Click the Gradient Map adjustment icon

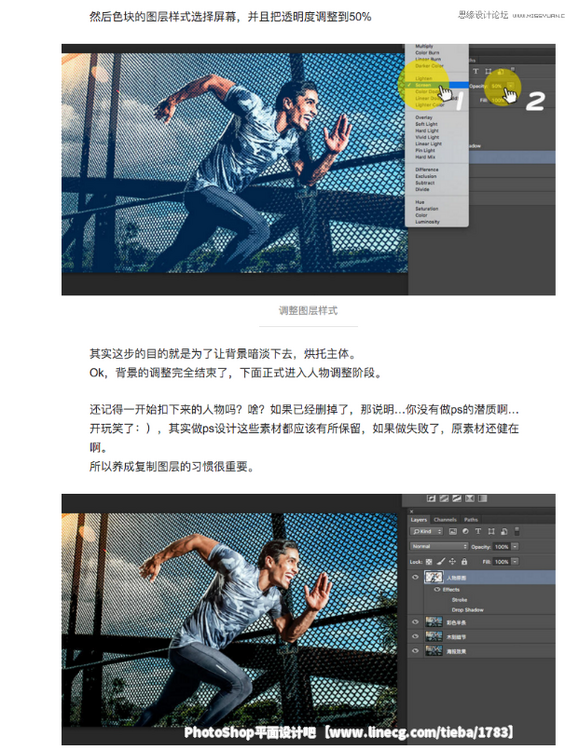(x=483, y=498)
